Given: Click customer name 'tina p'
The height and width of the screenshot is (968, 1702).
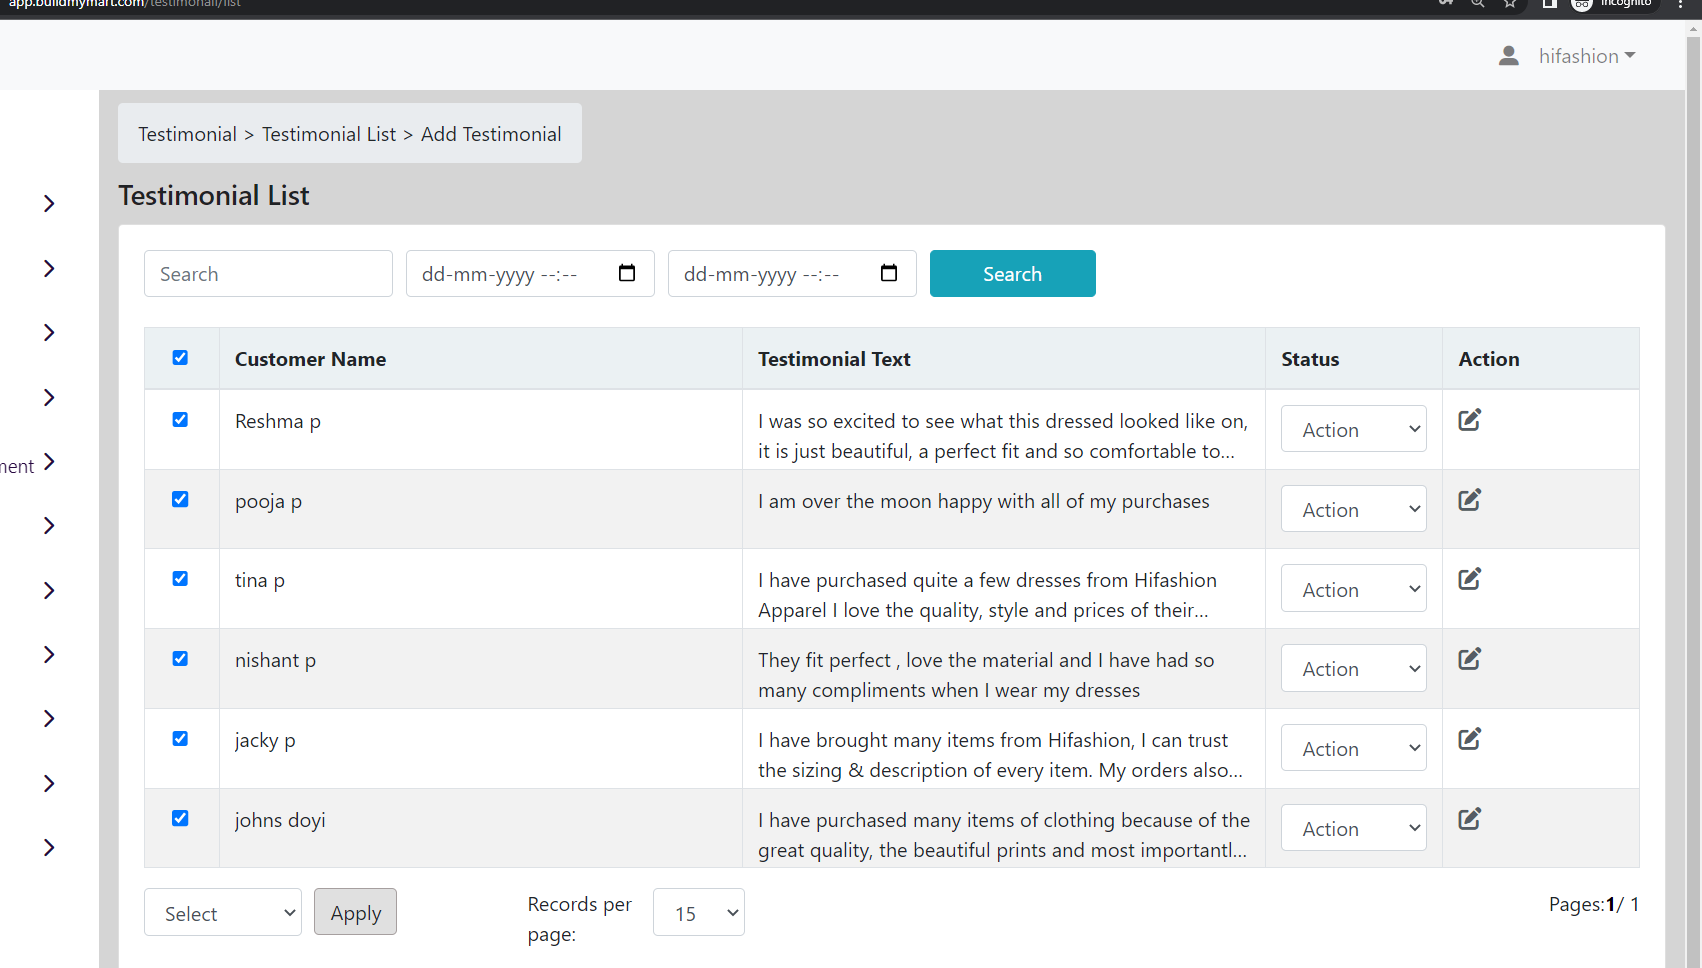Looking at the screenshot, I should pos(260,580).
